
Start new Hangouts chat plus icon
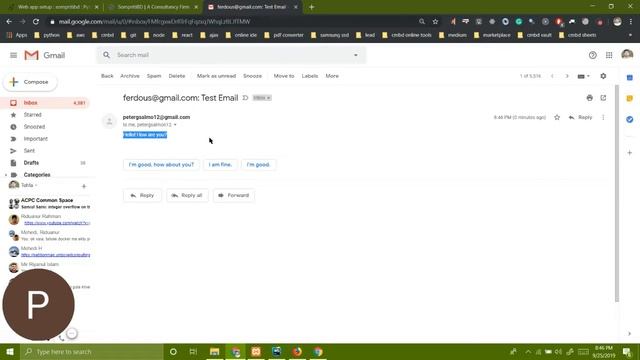[84, 186]
